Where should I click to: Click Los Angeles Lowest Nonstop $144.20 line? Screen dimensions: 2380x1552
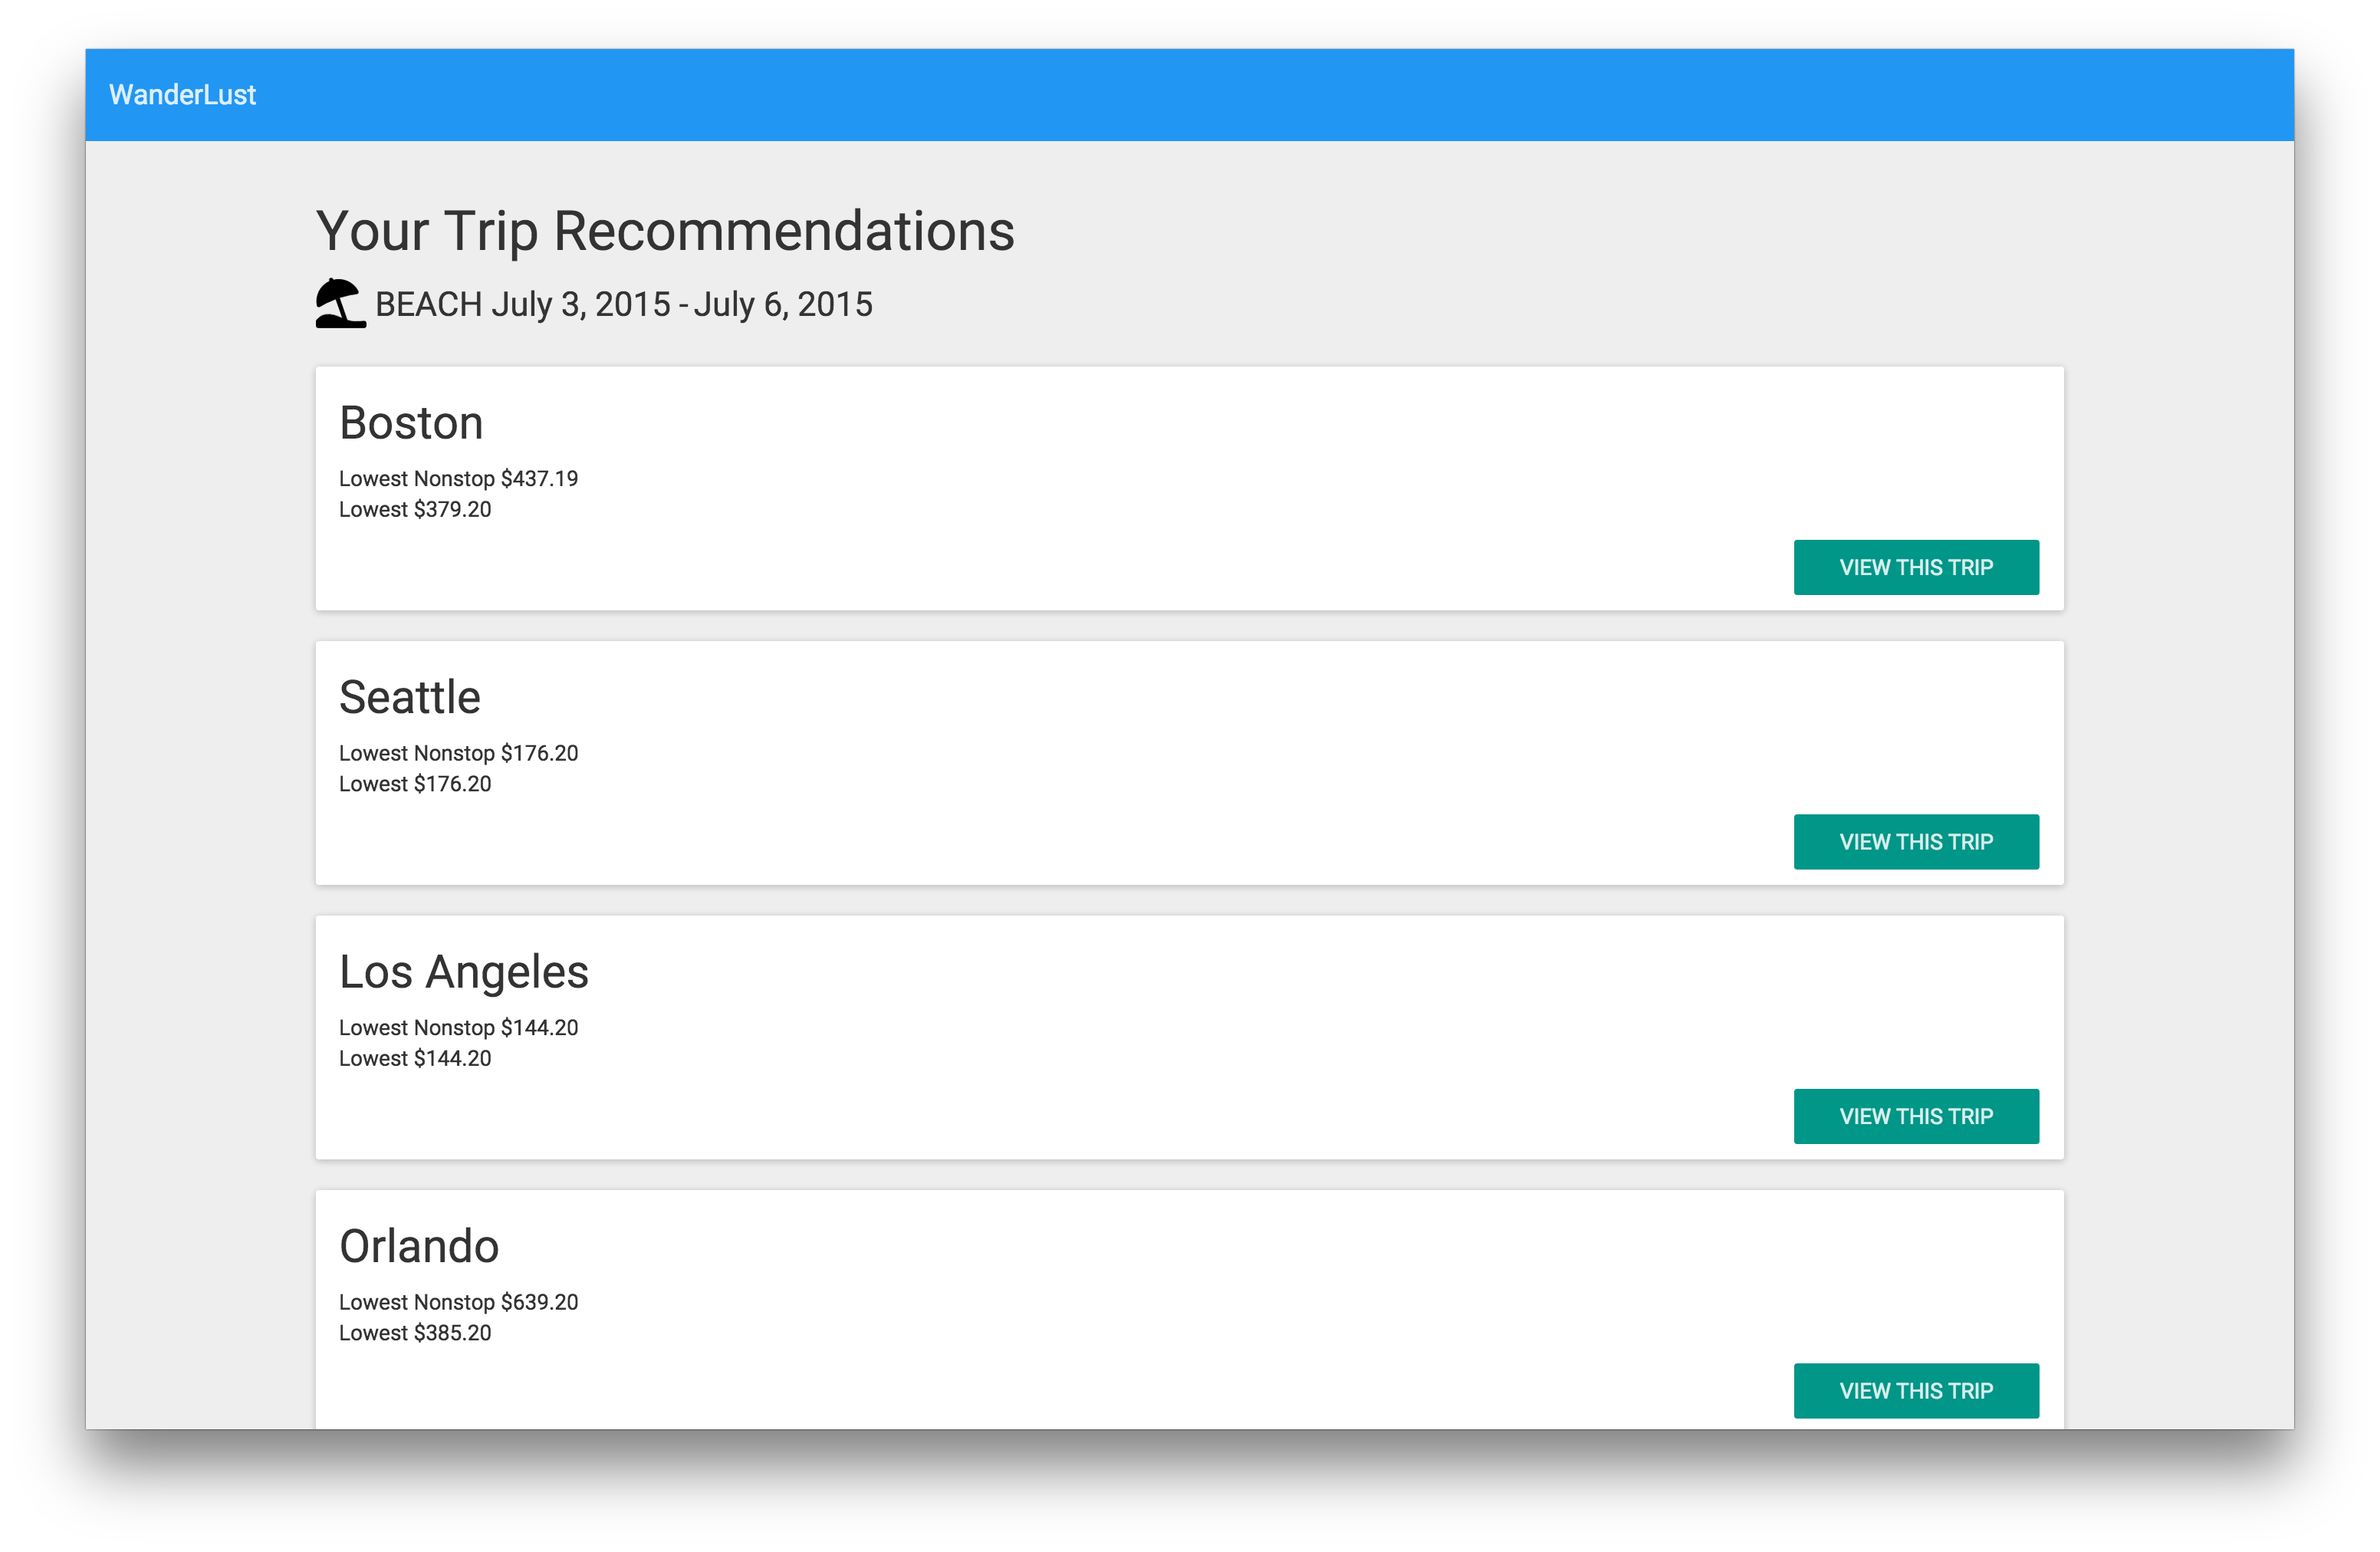[458, 1028]
